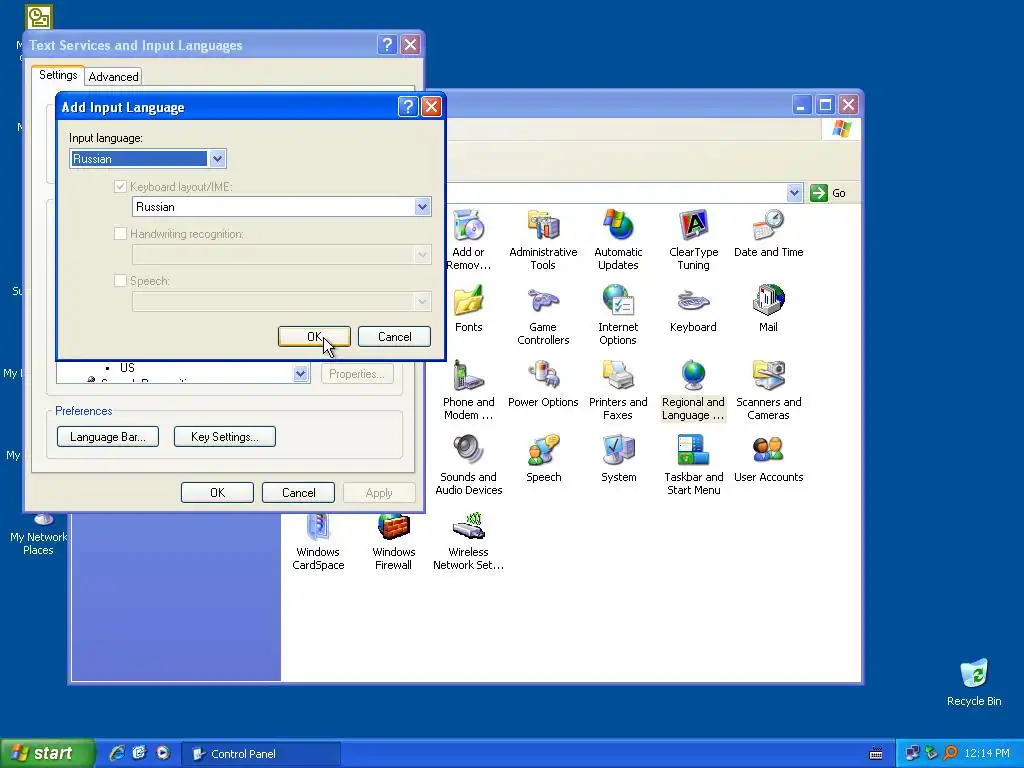Open Sounds and Audio Devices icon
1024x768 pixels.
468,465
